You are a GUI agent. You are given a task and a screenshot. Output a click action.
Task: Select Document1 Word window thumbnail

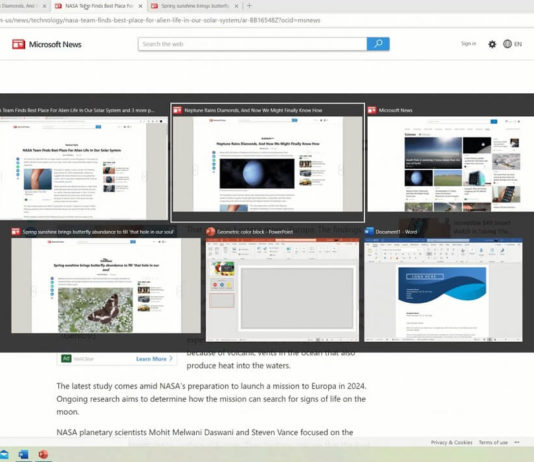click(x=443, y=284)
